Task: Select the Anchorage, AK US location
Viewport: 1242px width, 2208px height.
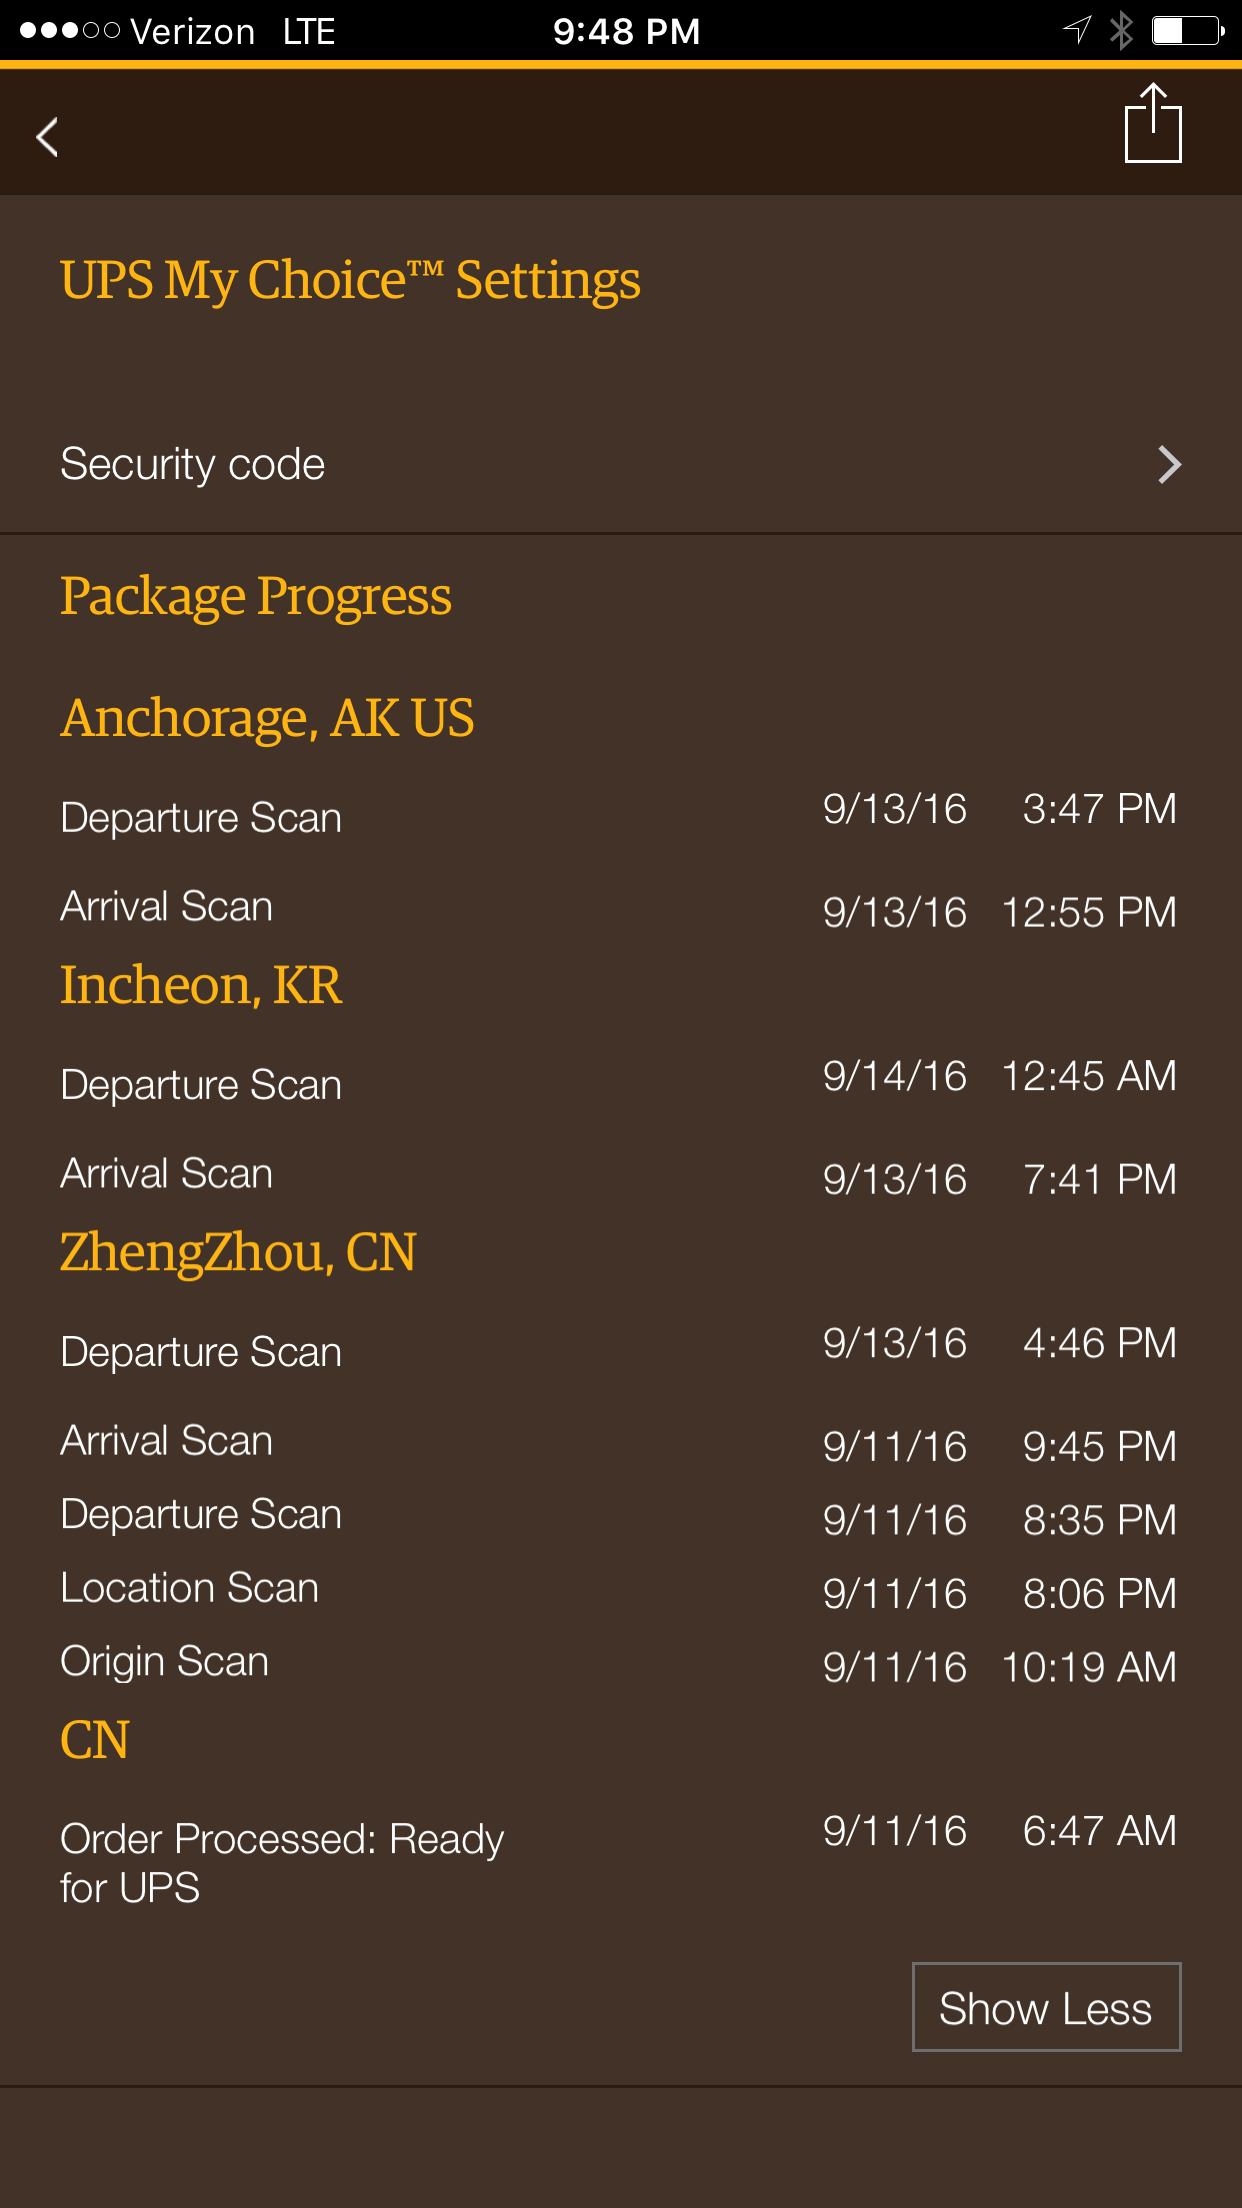Action: coord(267,719)
